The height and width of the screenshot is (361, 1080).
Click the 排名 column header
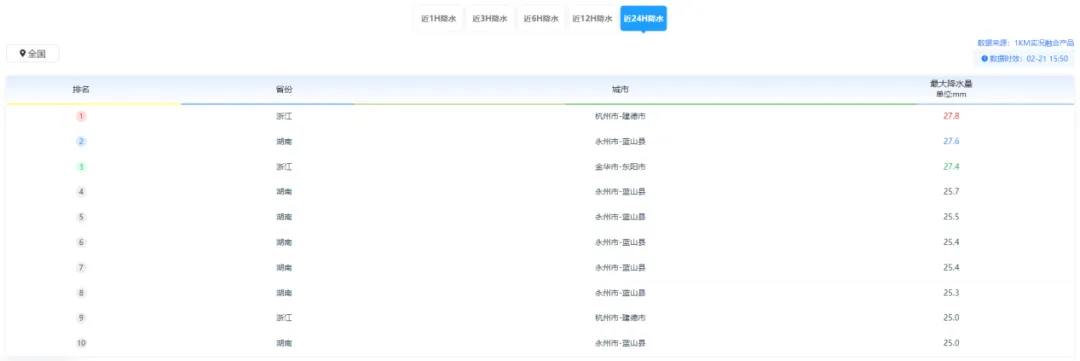click(81, 90)
